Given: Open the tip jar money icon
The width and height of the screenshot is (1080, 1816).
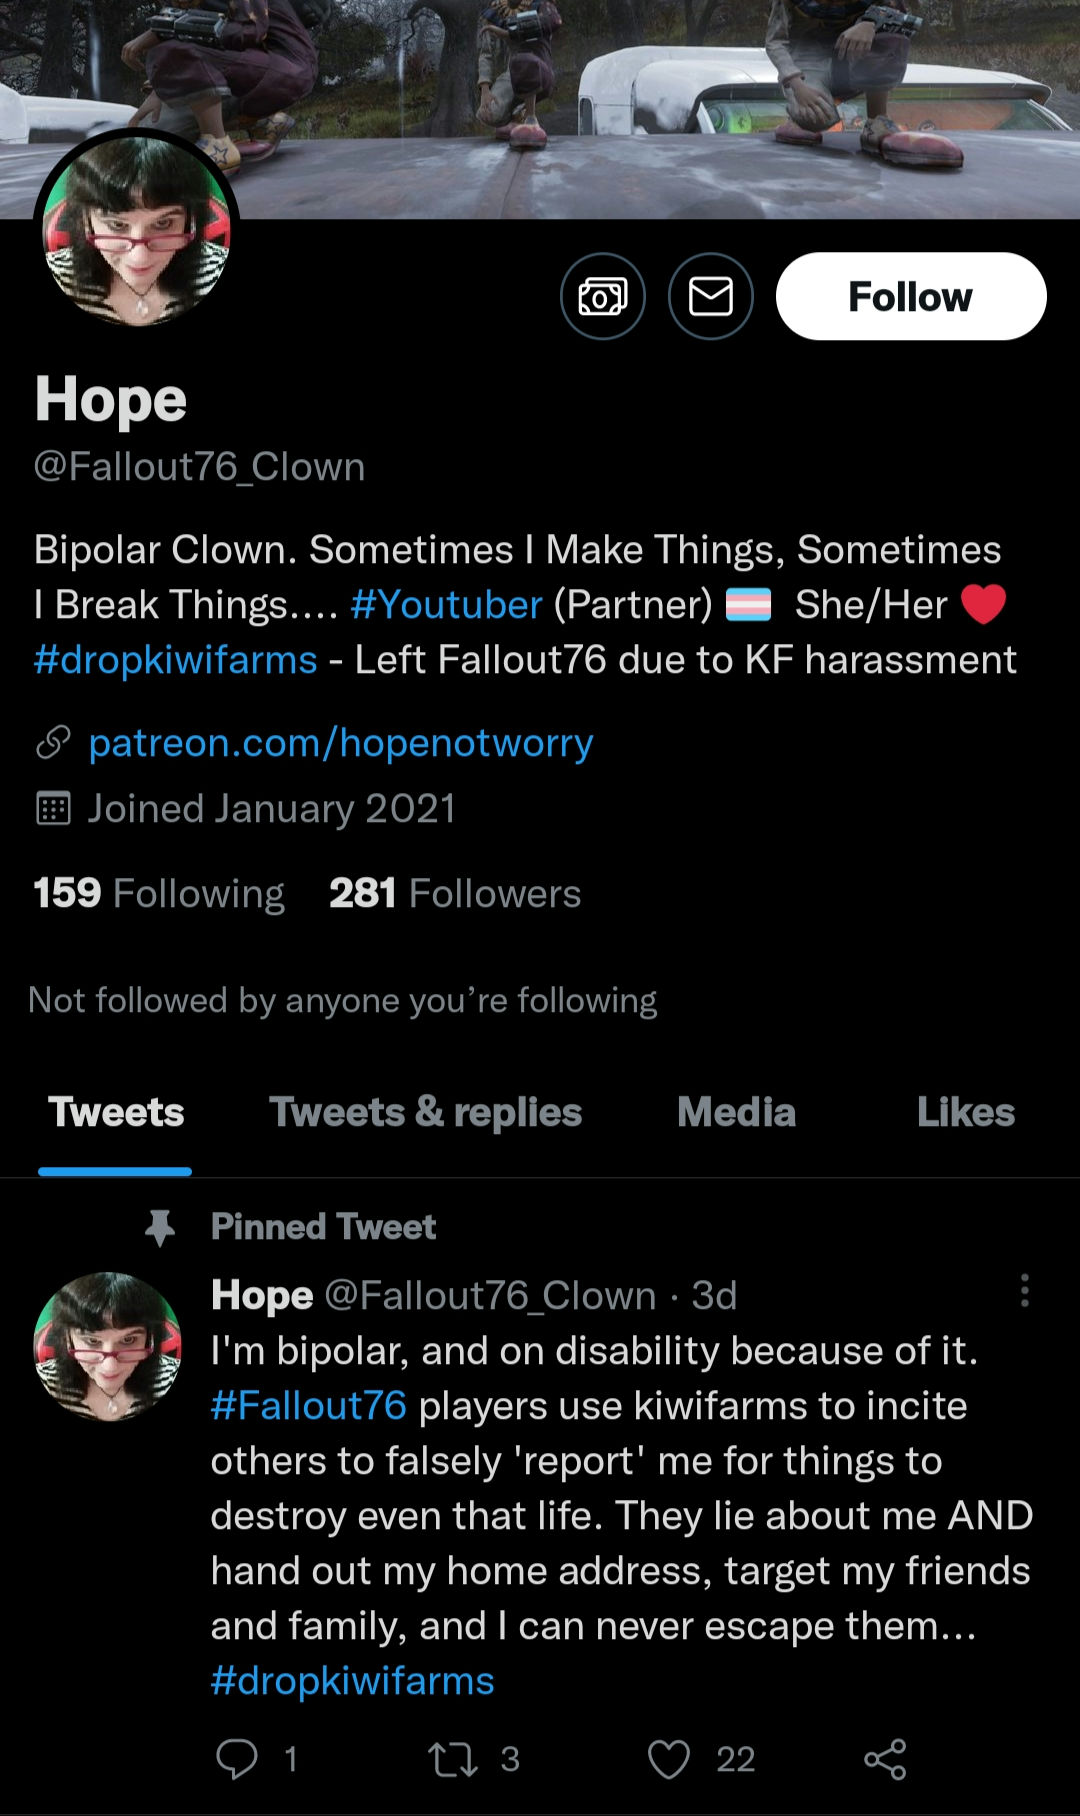Looking at the screenshot, I should click(x=603, y=296).
